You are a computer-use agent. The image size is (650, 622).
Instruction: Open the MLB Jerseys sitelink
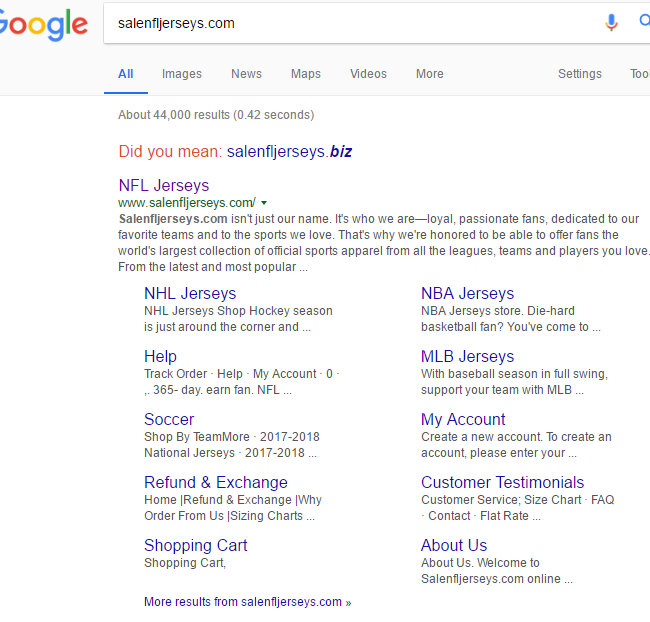(x=467, y=356)
